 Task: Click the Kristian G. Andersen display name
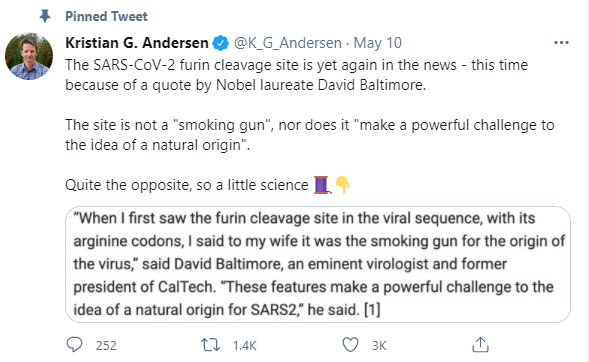tap(137, 43)
